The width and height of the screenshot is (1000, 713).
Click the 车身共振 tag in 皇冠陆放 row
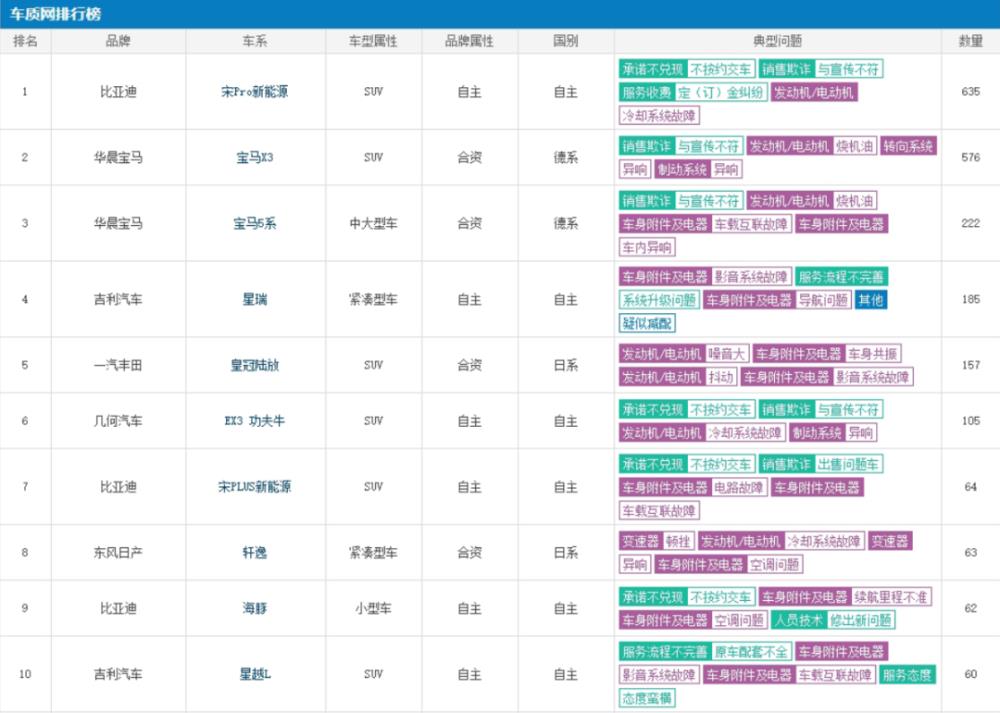point(872,354)
